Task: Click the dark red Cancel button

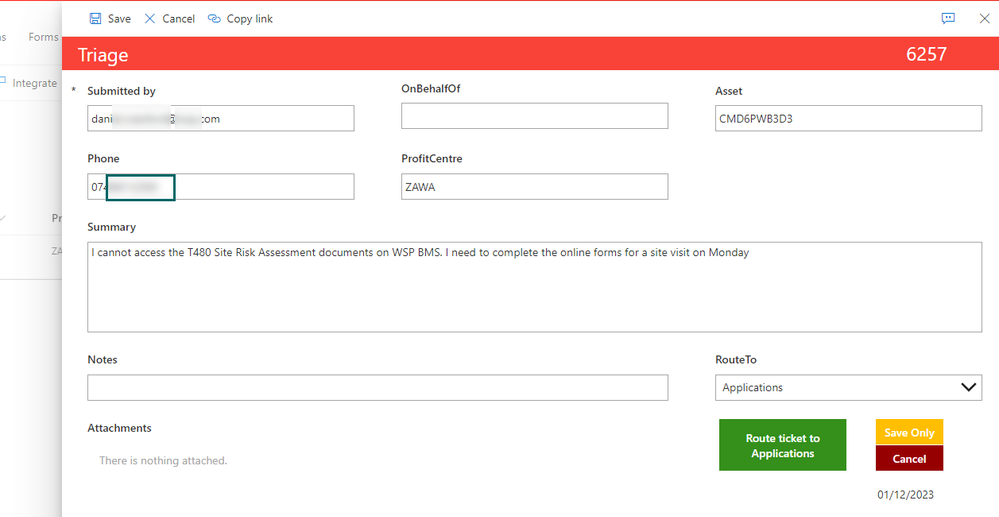Action: 909,458
